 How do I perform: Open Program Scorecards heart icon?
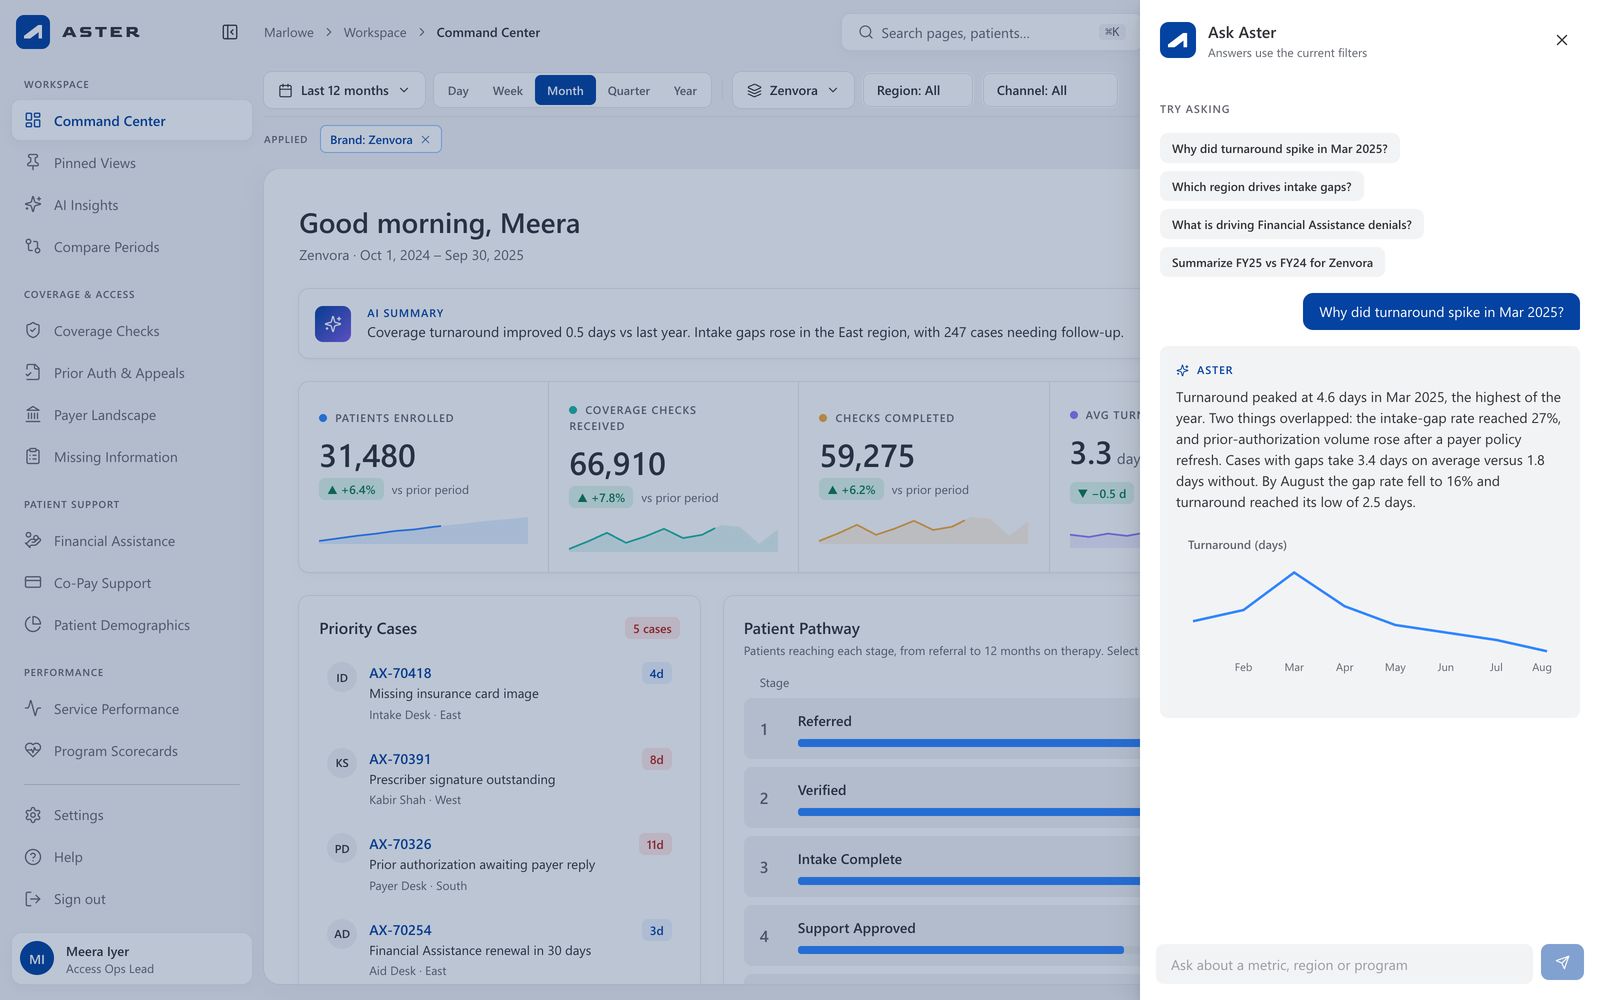point(33,751)
